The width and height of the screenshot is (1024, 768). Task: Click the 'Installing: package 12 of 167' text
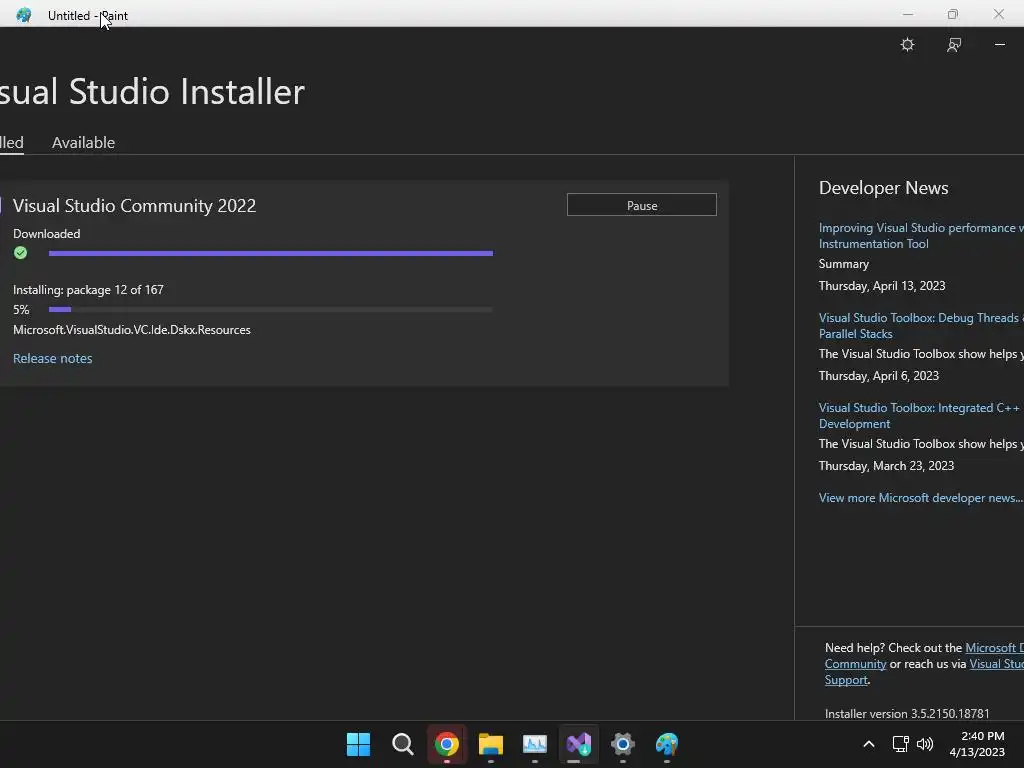[x=88, y=290]
